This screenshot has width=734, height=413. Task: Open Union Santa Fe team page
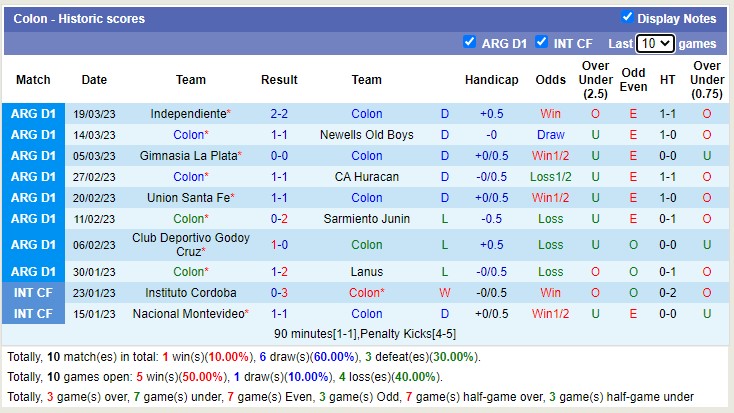[187, 198]
